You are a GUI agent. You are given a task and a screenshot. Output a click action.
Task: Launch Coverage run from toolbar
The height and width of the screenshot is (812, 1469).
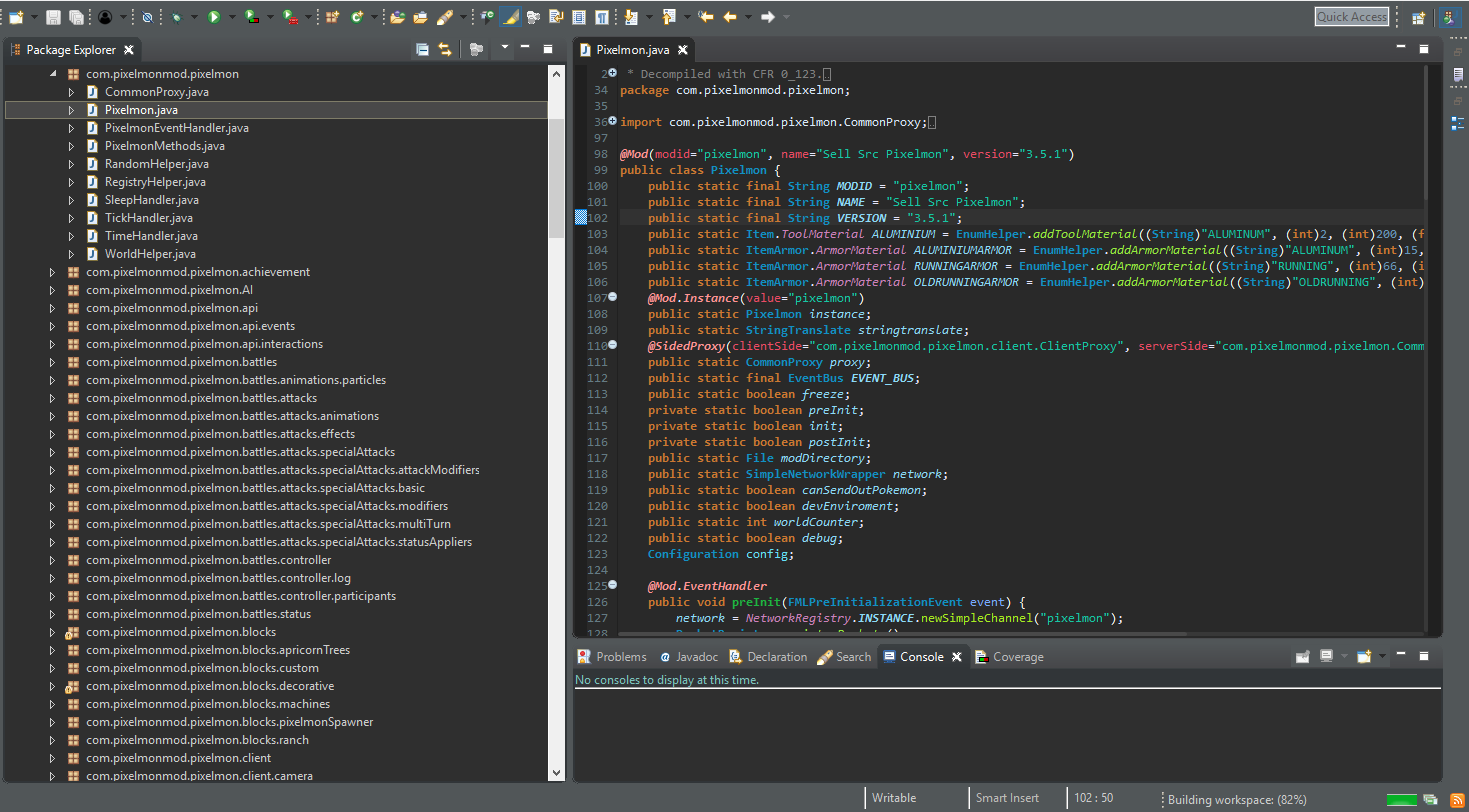tap(251, 17)
